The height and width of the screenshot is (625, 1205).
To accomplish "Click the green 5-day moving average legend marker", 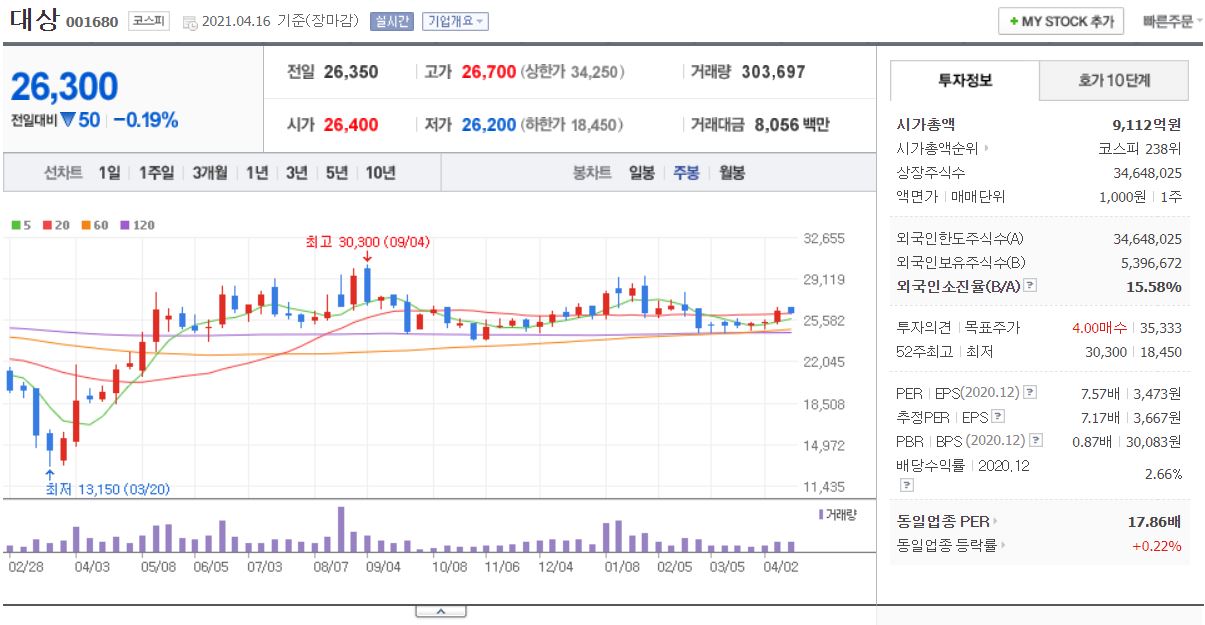I will pos(15,225).
